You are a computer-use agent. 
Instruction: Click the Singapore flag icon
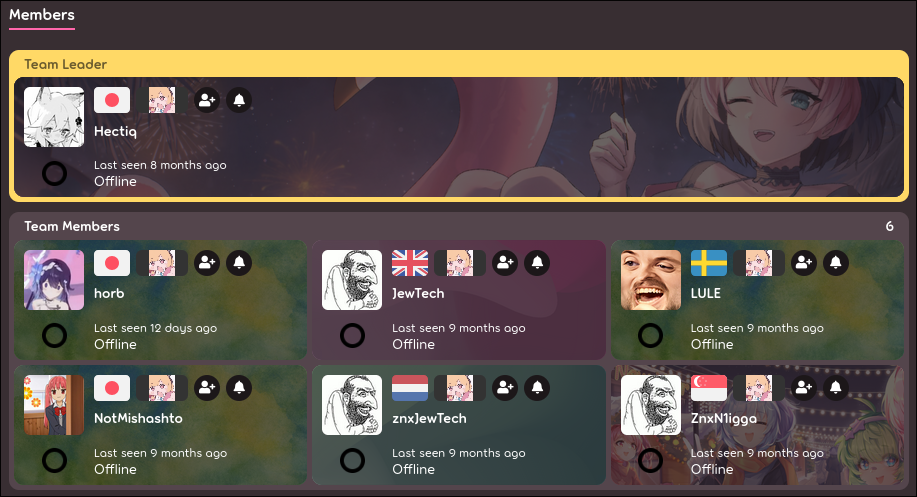point(709,388)
